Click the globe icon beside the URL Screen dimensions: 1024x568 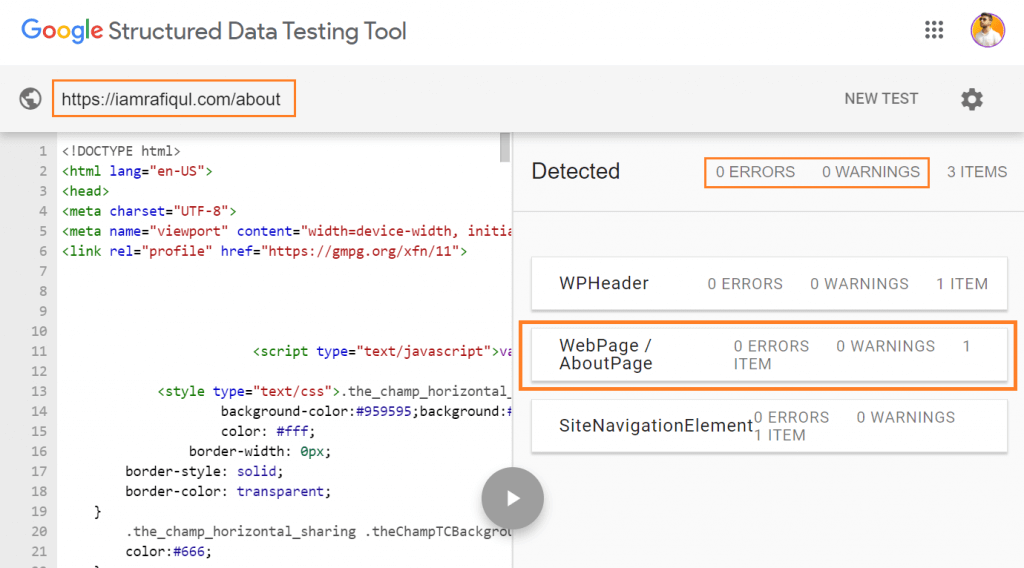click(30, 99)
